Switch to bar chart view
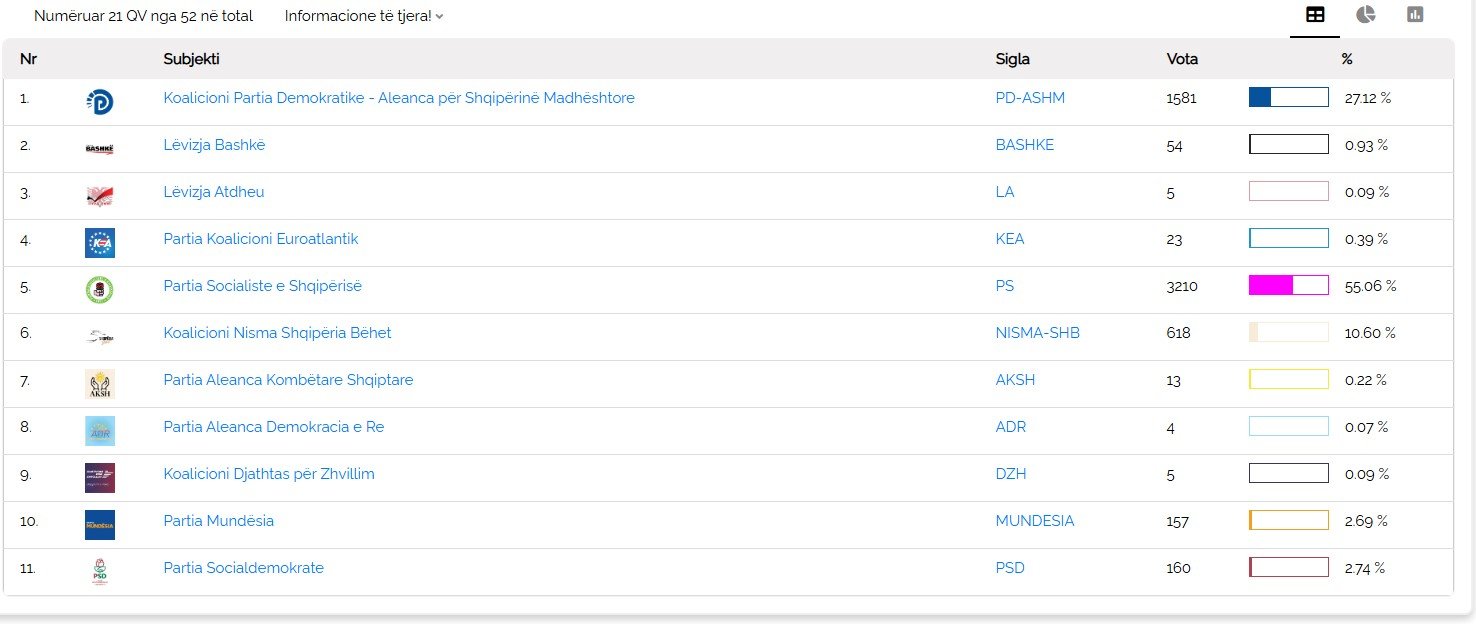This screenshot has height=624, width=1476. click(1415, 15)
